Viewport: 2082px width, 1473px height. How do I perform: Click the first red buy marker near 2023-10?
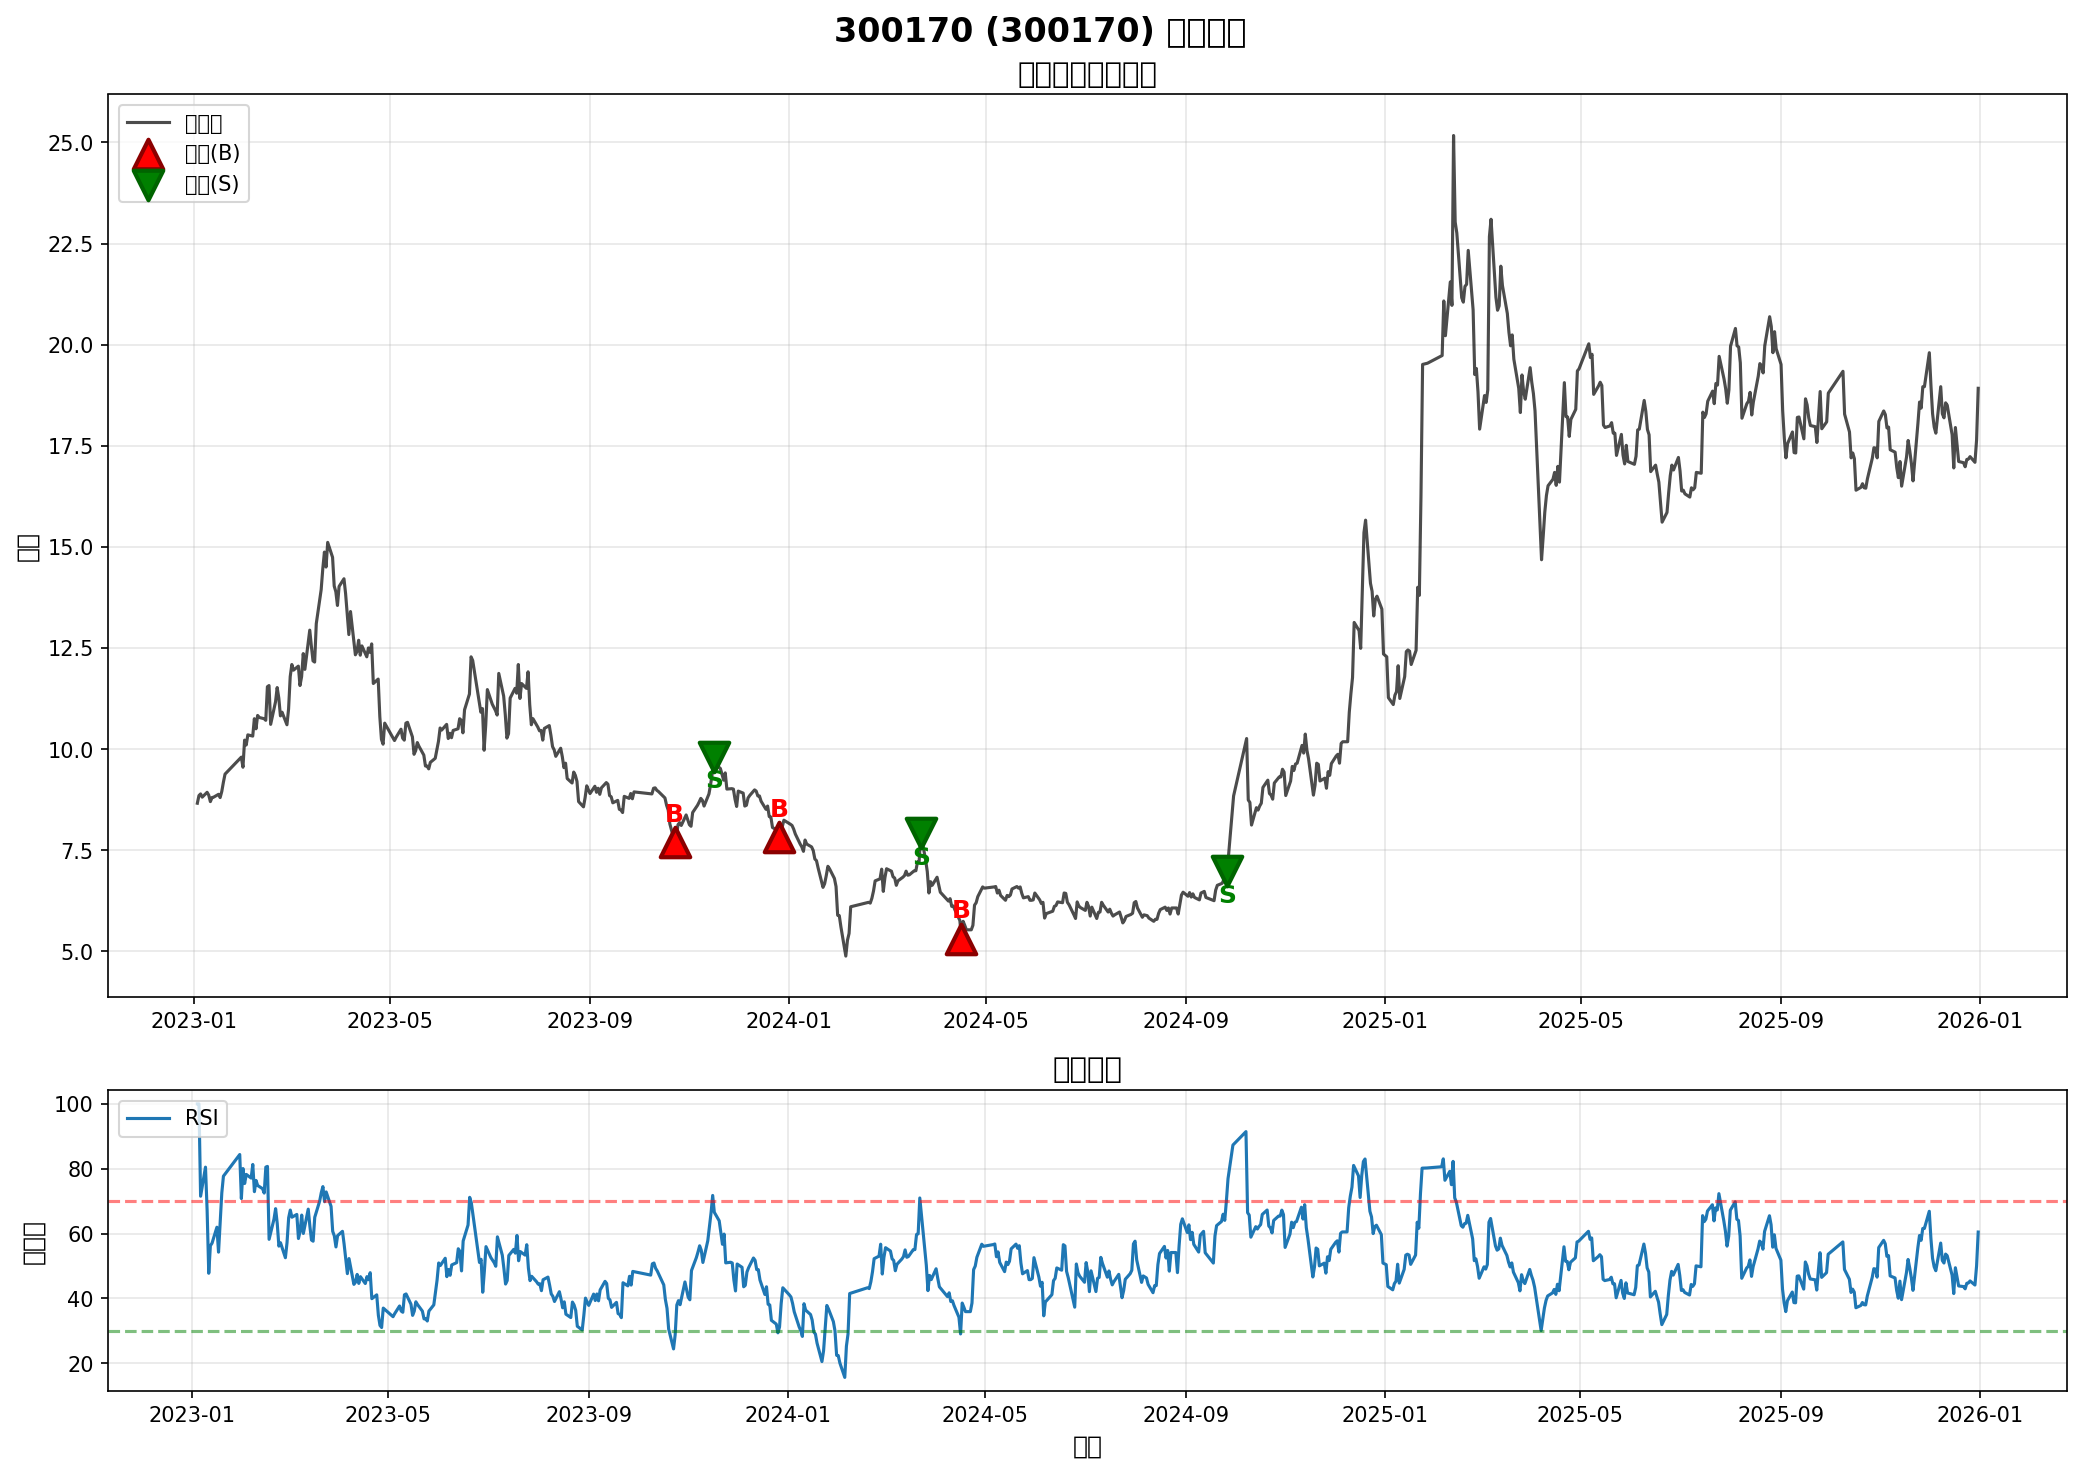click(x=675, y=844)
